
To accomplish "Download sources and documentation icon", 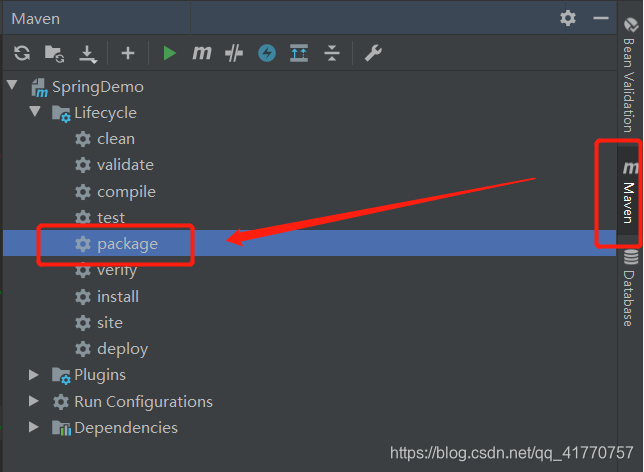I will coord(88,54).
